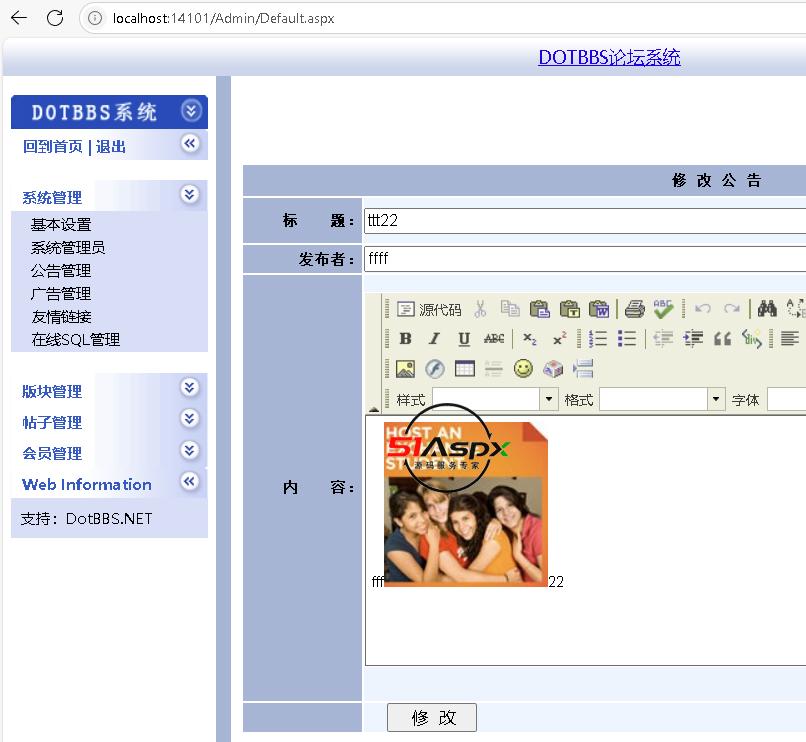Apply italic formatting in the editor

point(434,339)
